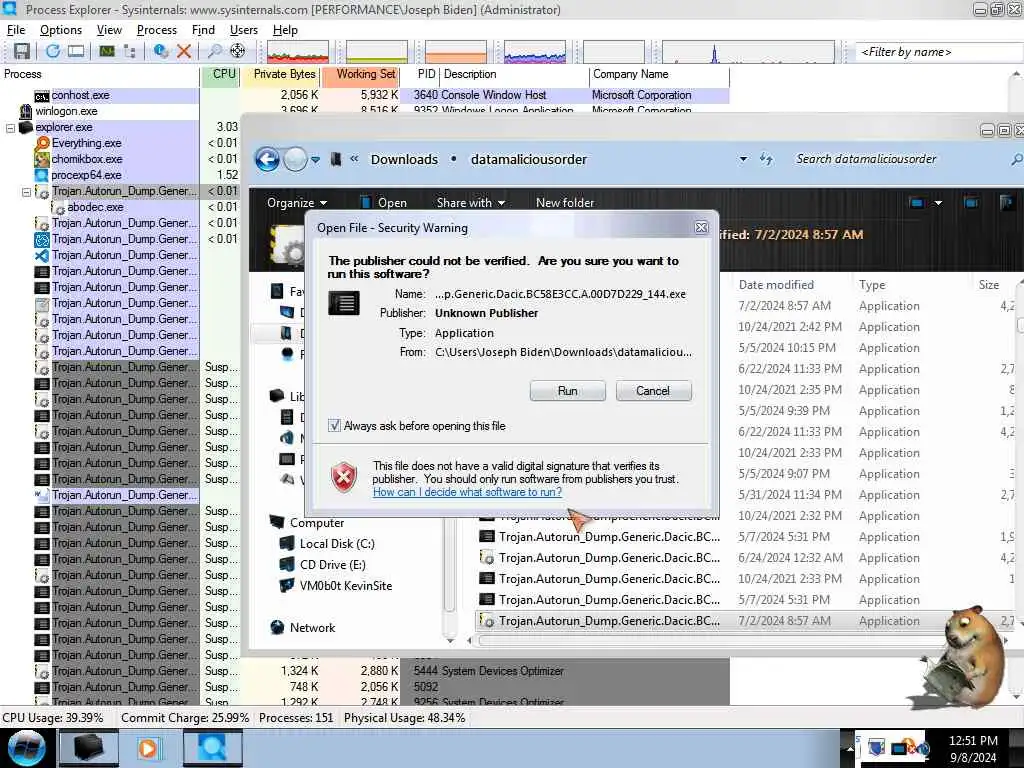
Task: Uncheck Always ask before opening this file
Action: 334,426
